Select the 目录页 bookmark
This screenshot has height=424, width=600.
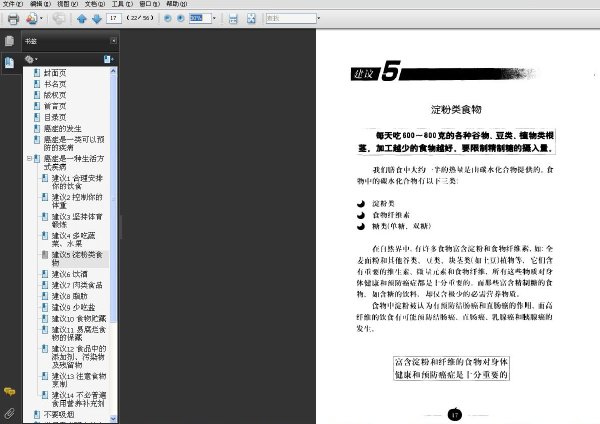point(55,117)
